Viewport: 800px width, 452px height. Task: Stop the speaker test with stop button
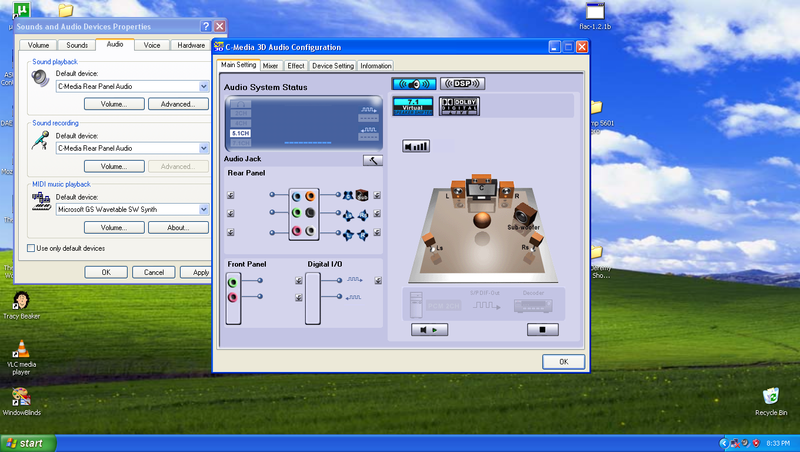click(x=542, y=330)
